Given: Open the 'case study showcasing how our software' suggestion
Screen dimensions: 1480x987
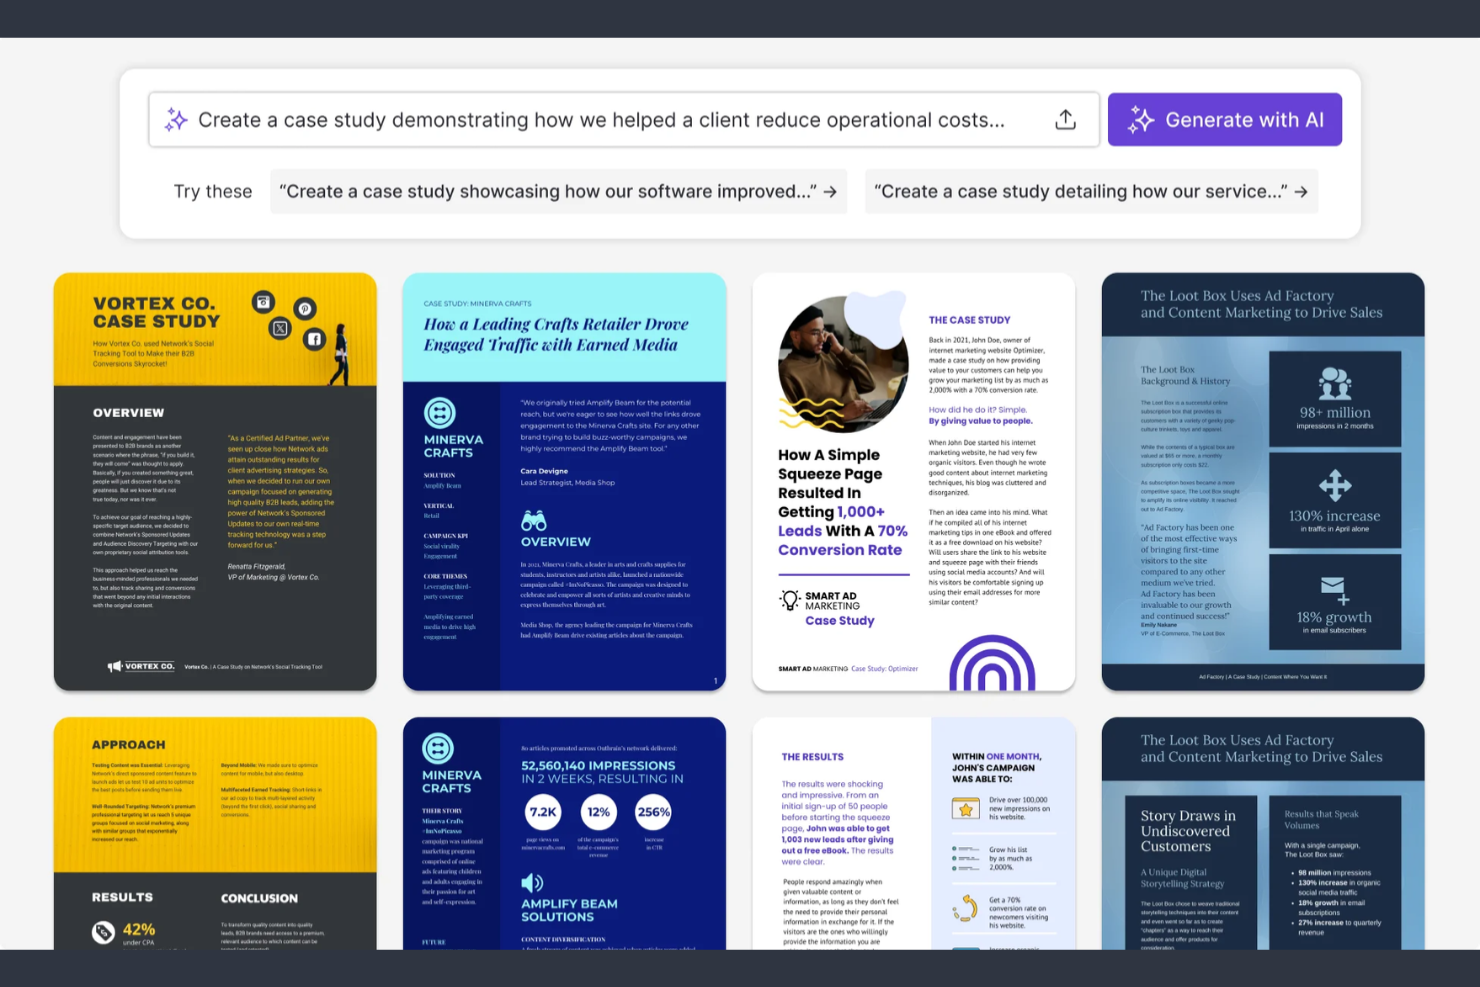Looking at the screenshot, I should [x=558, y=191].
